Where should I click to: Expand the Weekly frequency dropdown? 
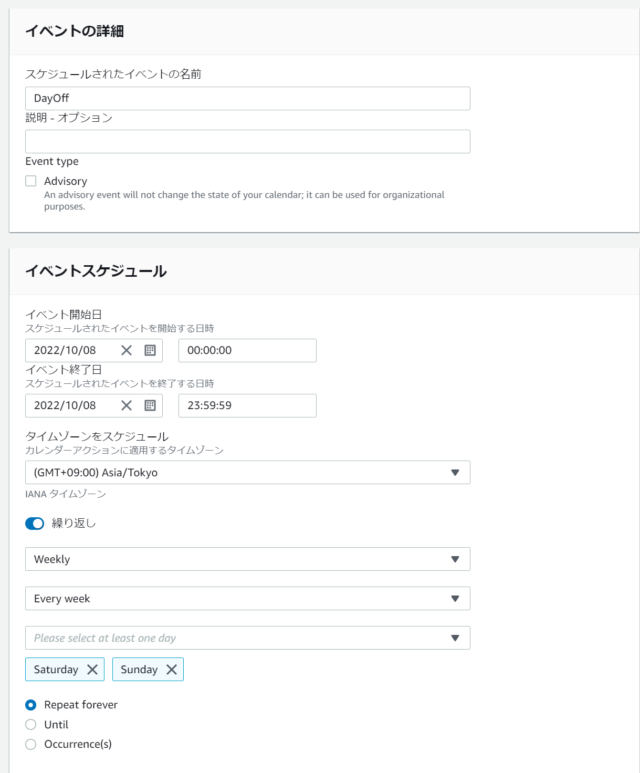[x=248, y=559]
